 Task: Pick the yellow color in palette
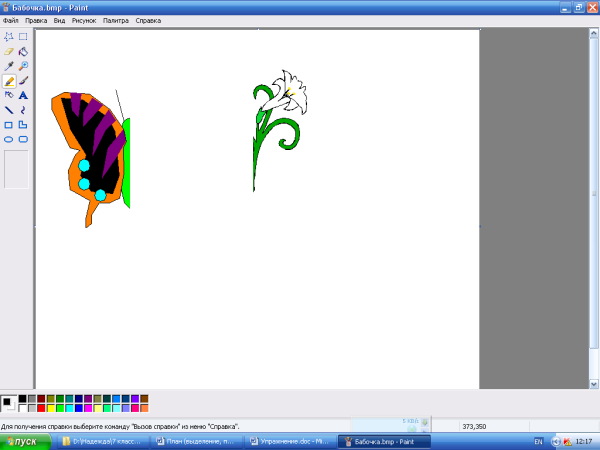click(x=52, y=408)
